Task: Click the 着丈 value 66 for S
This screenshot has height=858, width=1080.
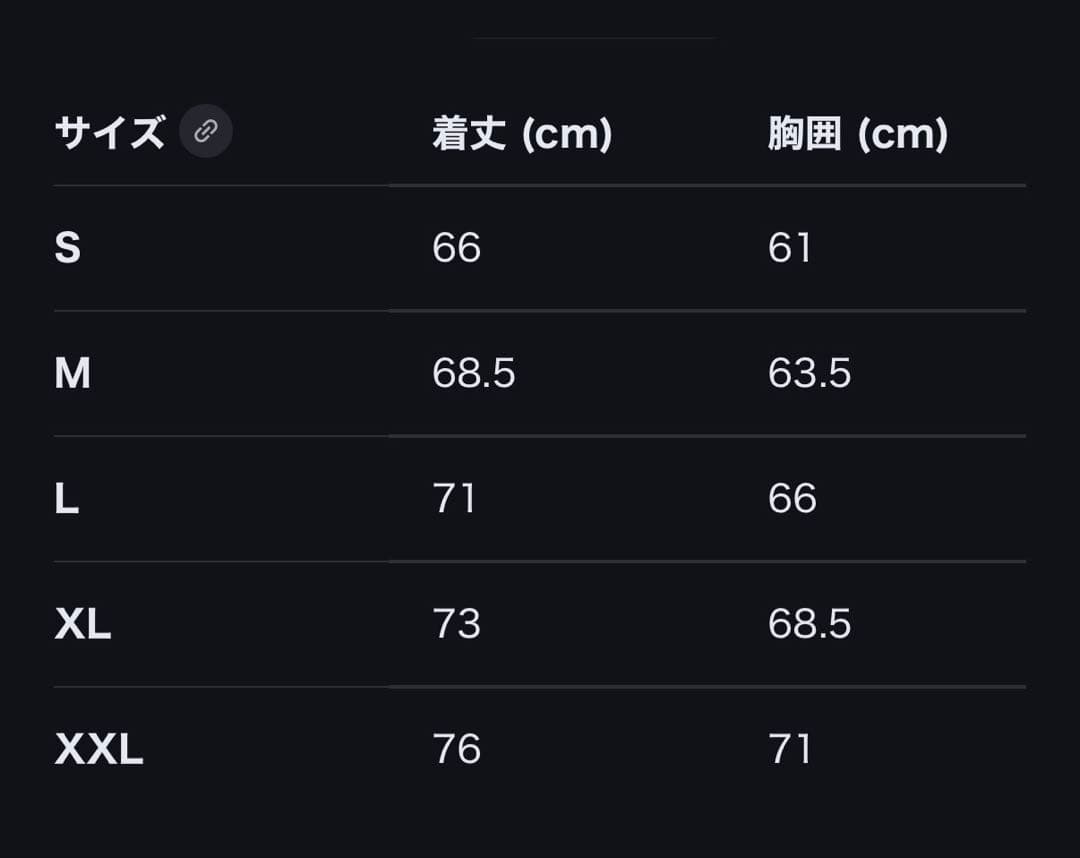Action: tap(456, 248)
